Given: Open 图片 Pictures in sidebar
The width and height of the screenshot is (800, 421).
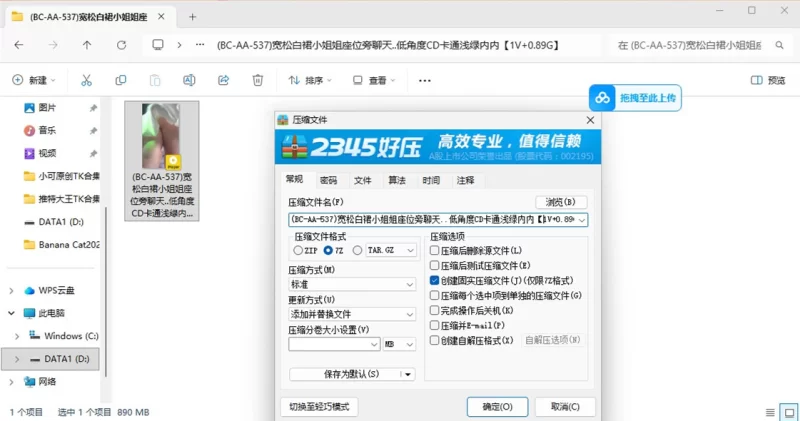Looking at the screenshot, I should click(x=47, y=108).
